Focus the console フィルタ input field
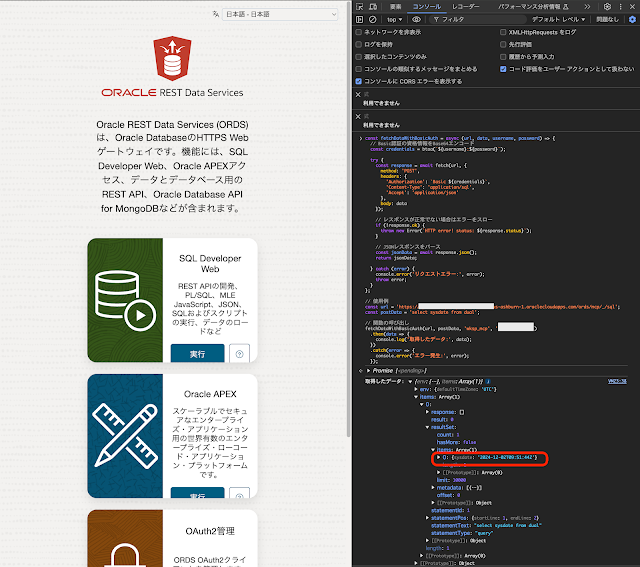 [478, 19]
